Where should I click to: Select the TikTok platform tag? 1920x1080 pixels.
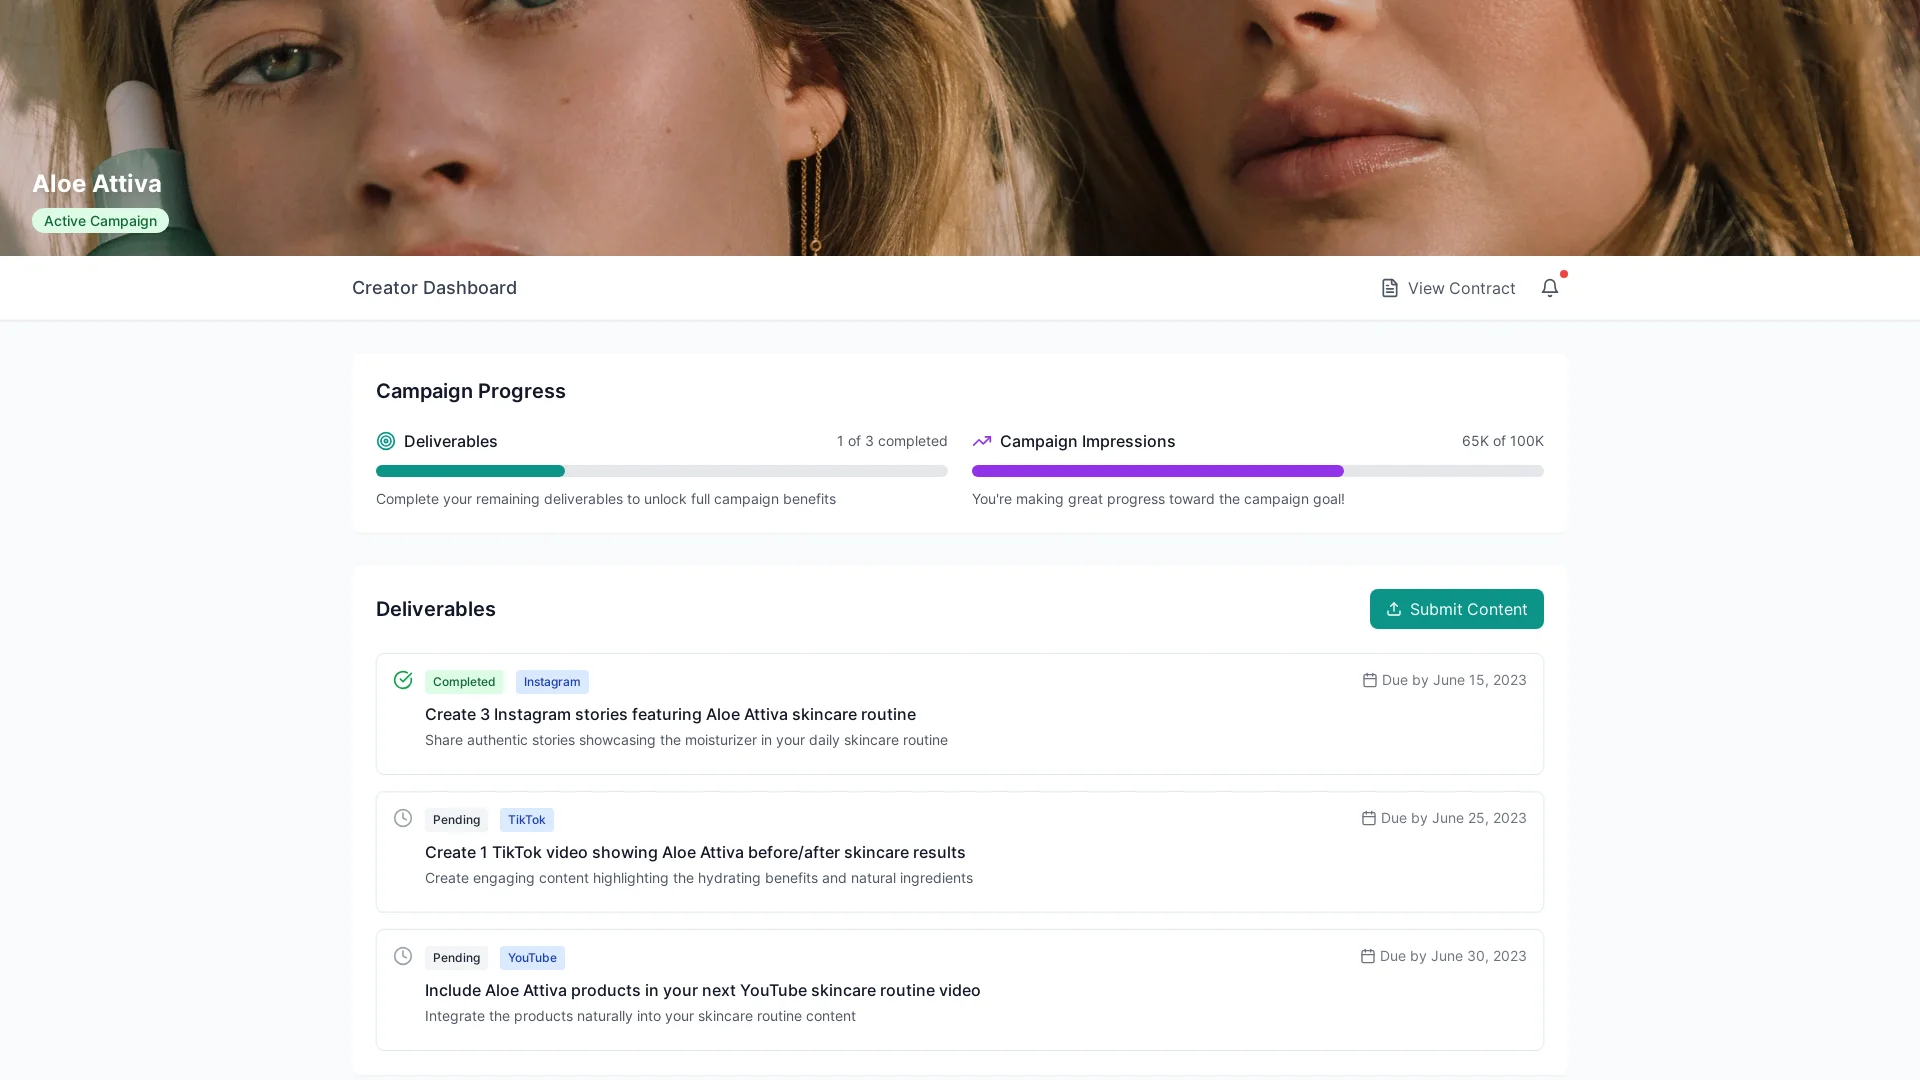[526, 820]
